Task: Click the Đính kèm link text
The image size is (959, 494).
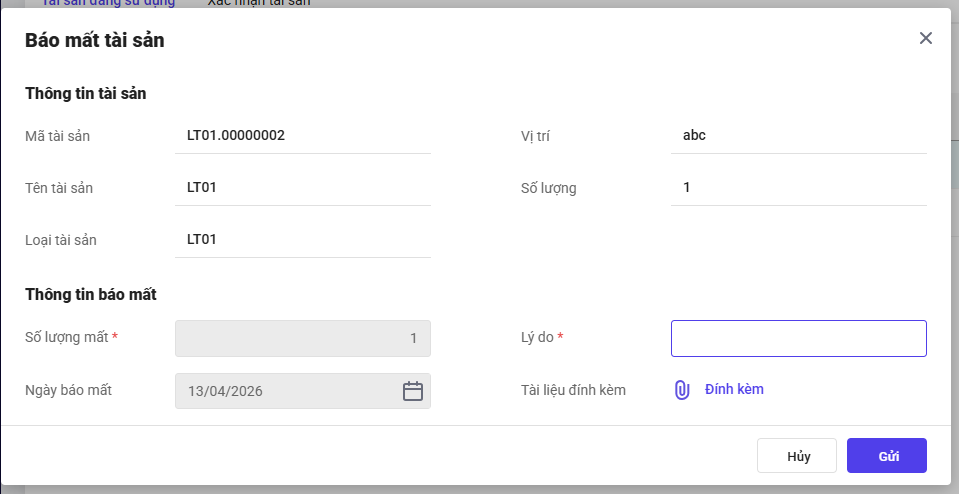Action: 734,390
